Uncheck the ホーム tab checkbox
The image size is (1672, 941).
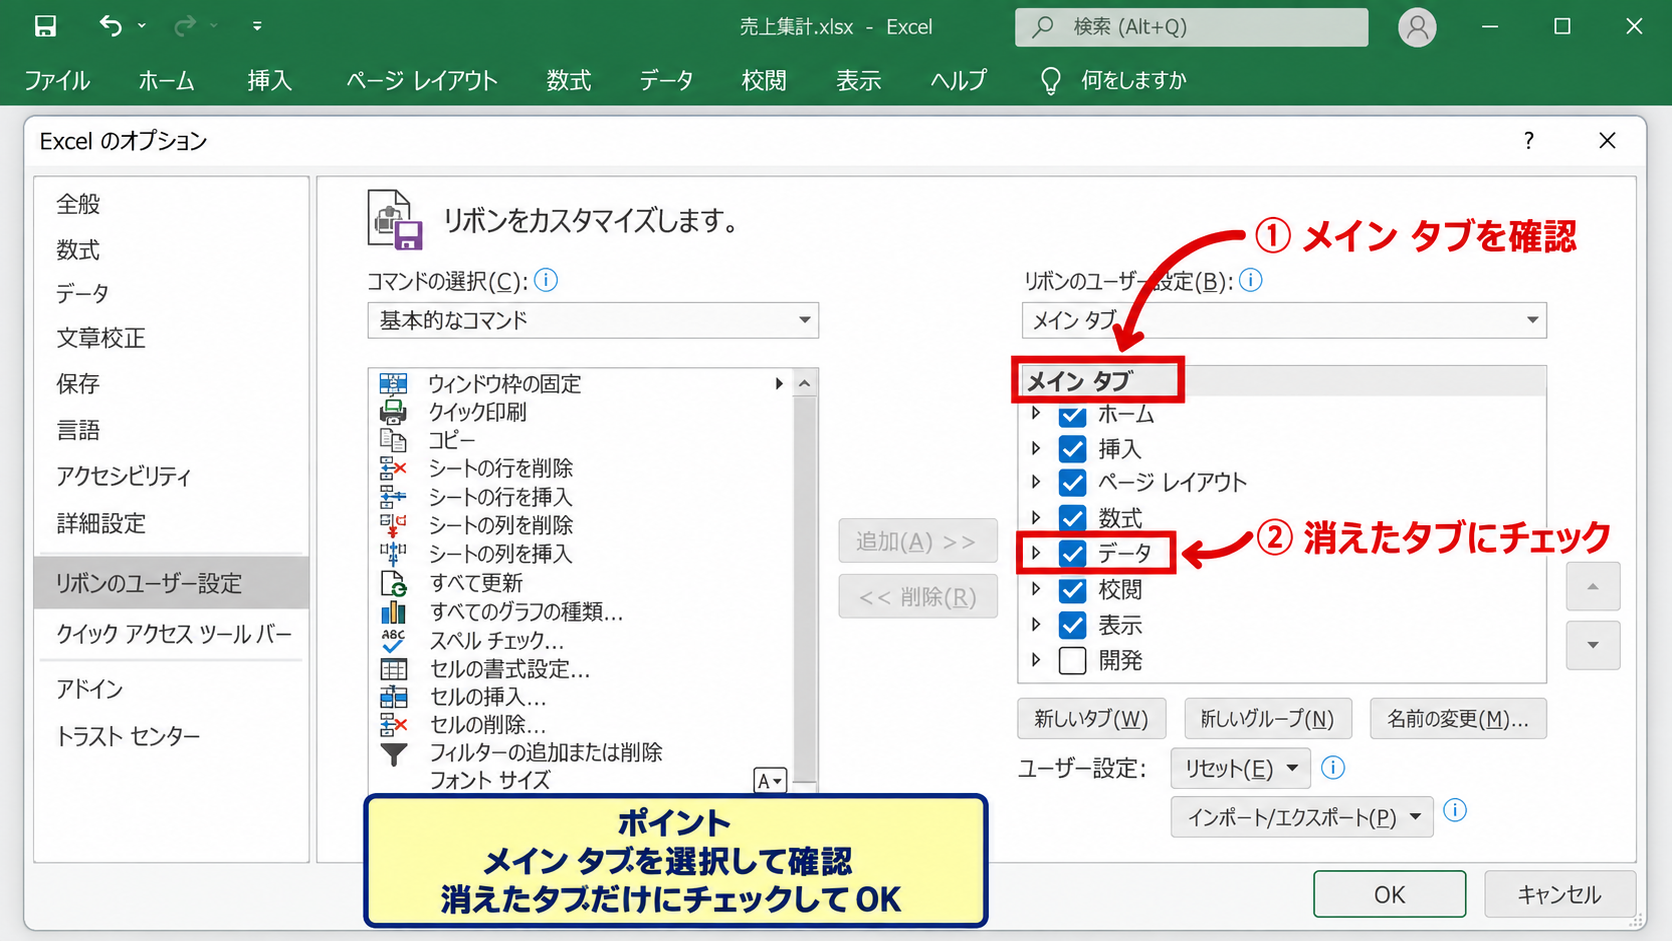pyautogui.click(x=1072, y=414)
